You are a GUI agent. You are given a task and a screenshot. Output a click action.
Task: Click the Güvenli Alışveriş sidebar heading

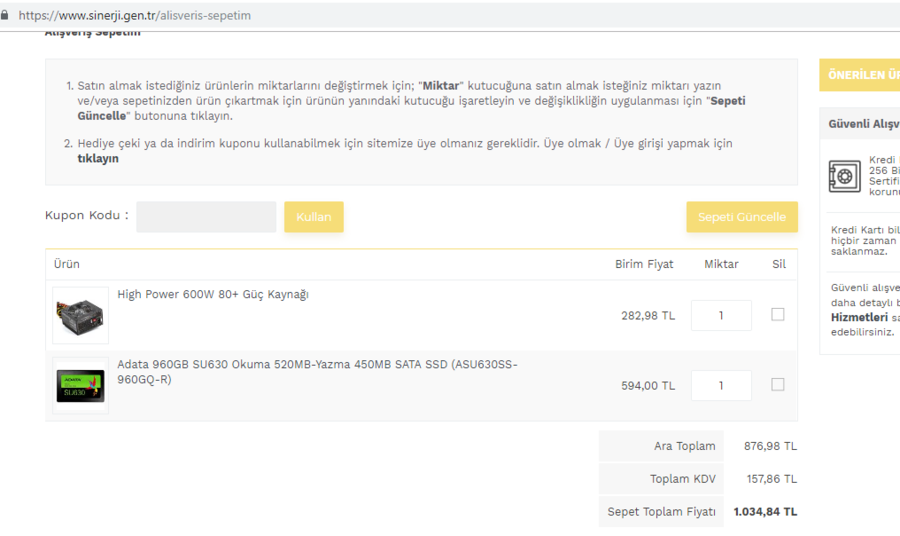tap(864, 124)
